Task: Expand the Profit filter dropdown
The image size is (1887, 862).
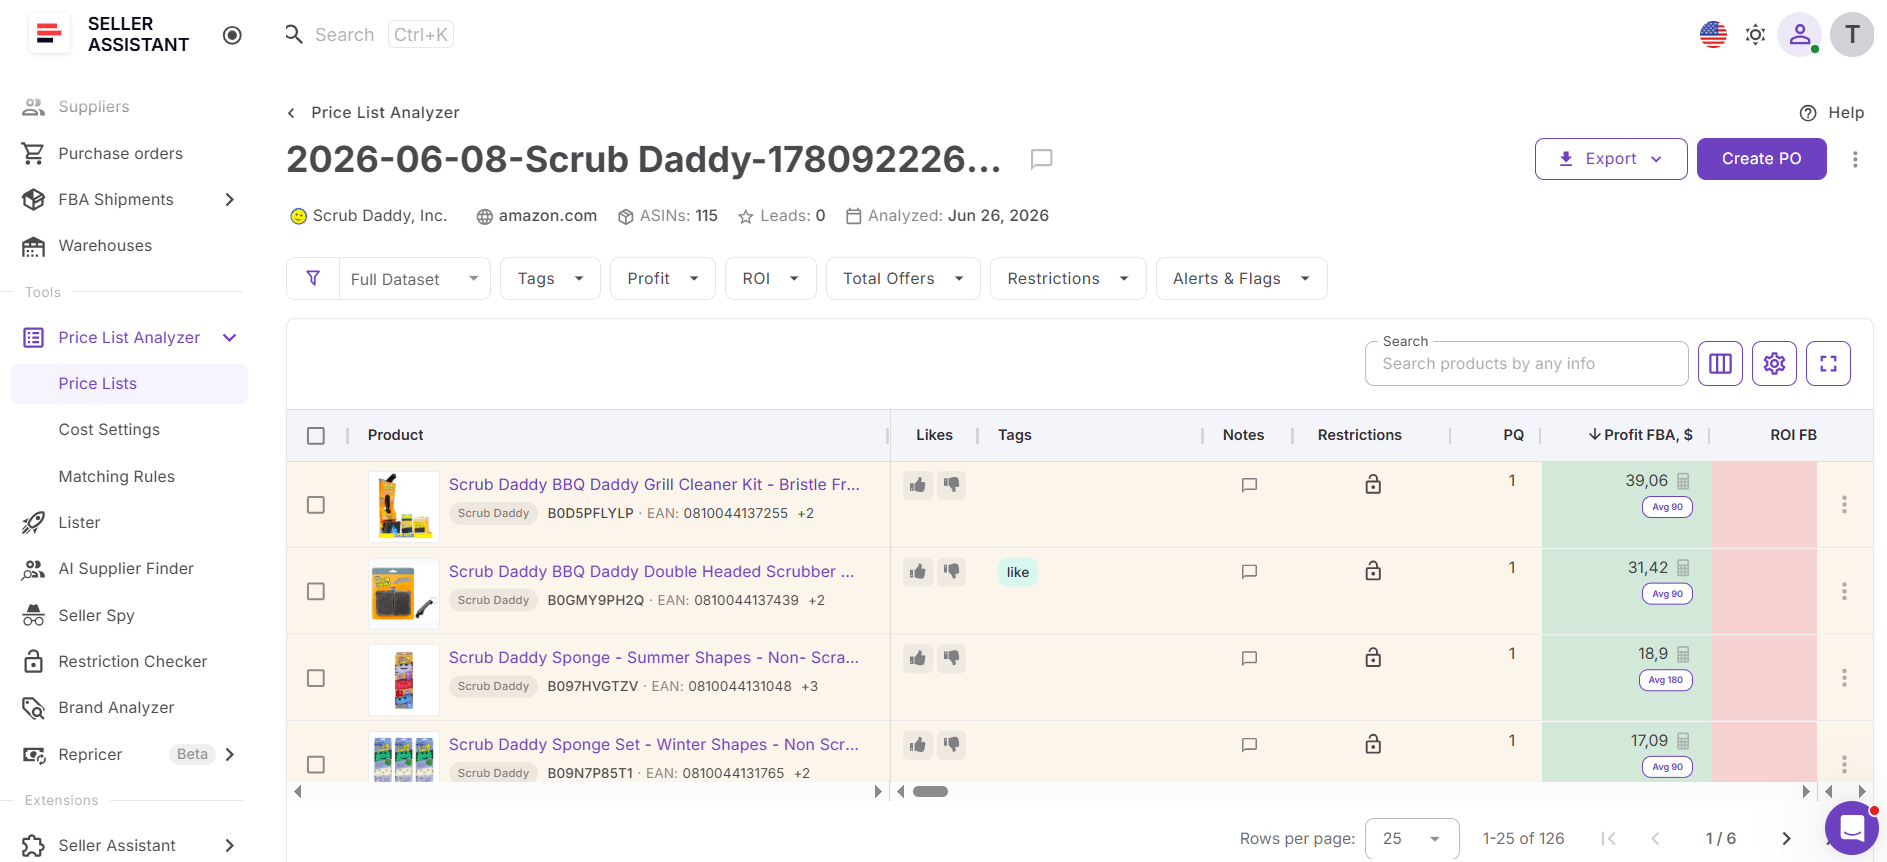Action: click(x=663, y=279)
